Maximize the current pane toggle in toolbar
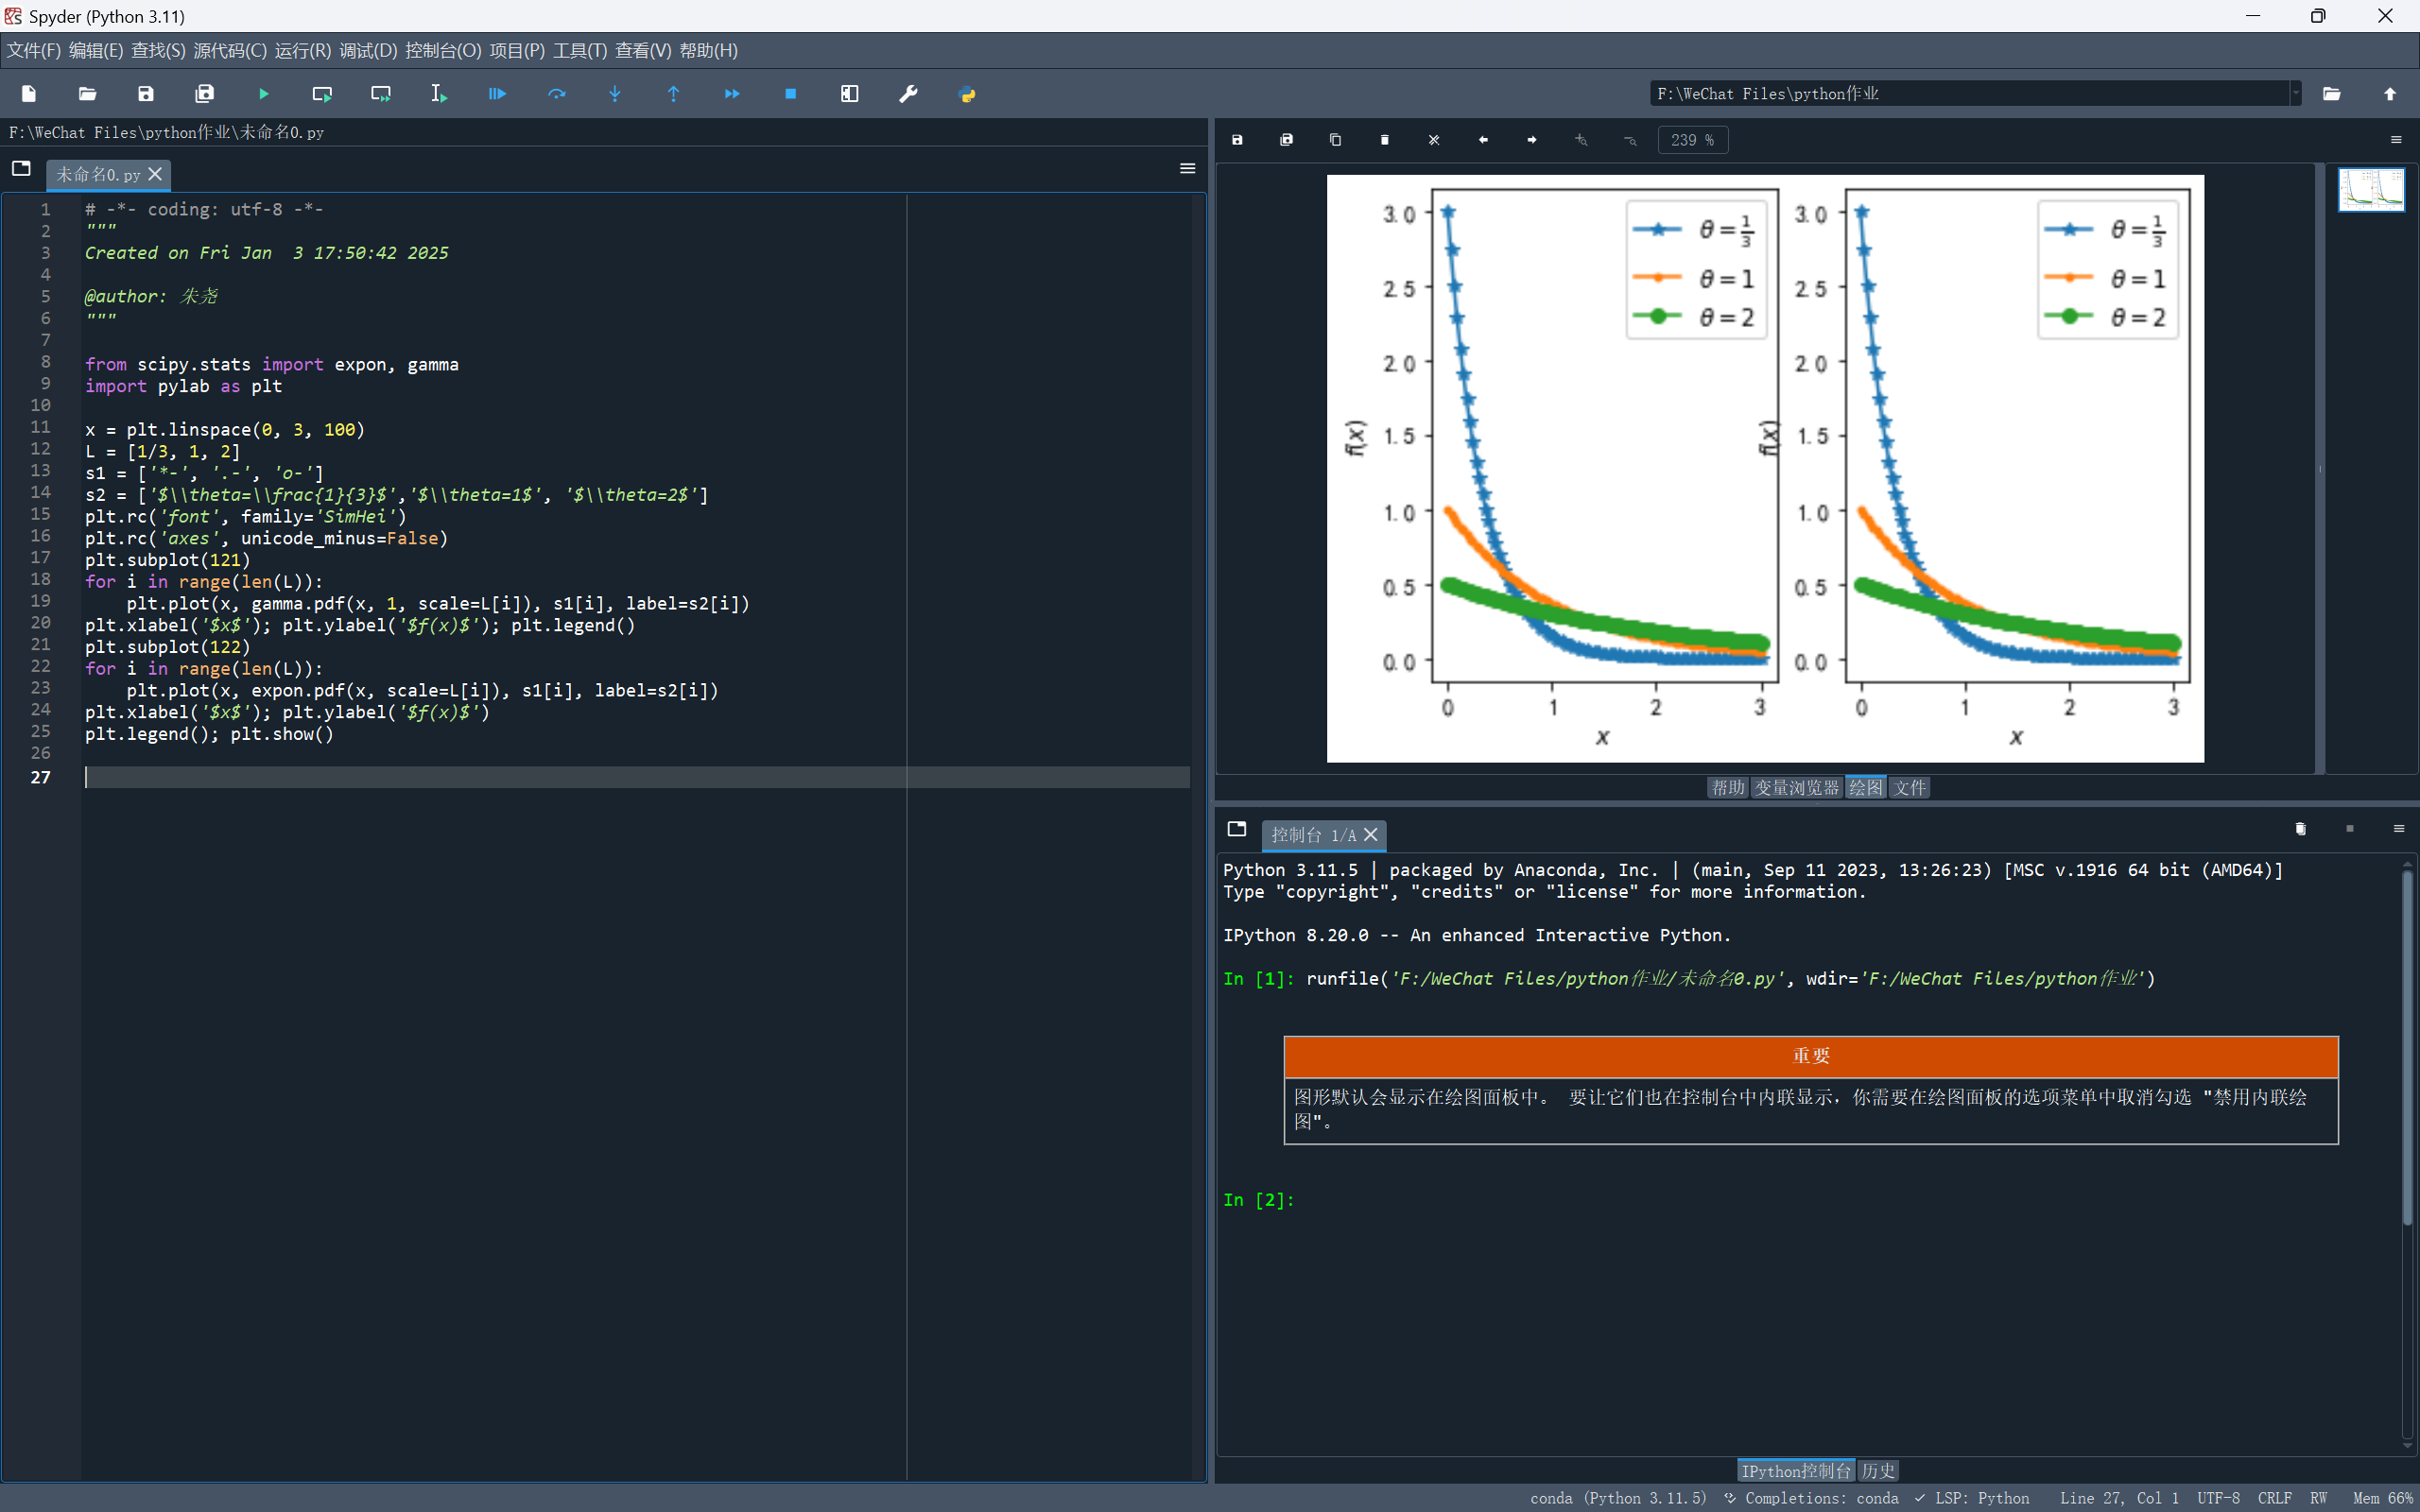Screen dimensions: 2420x1512 [x=849, y=94]
